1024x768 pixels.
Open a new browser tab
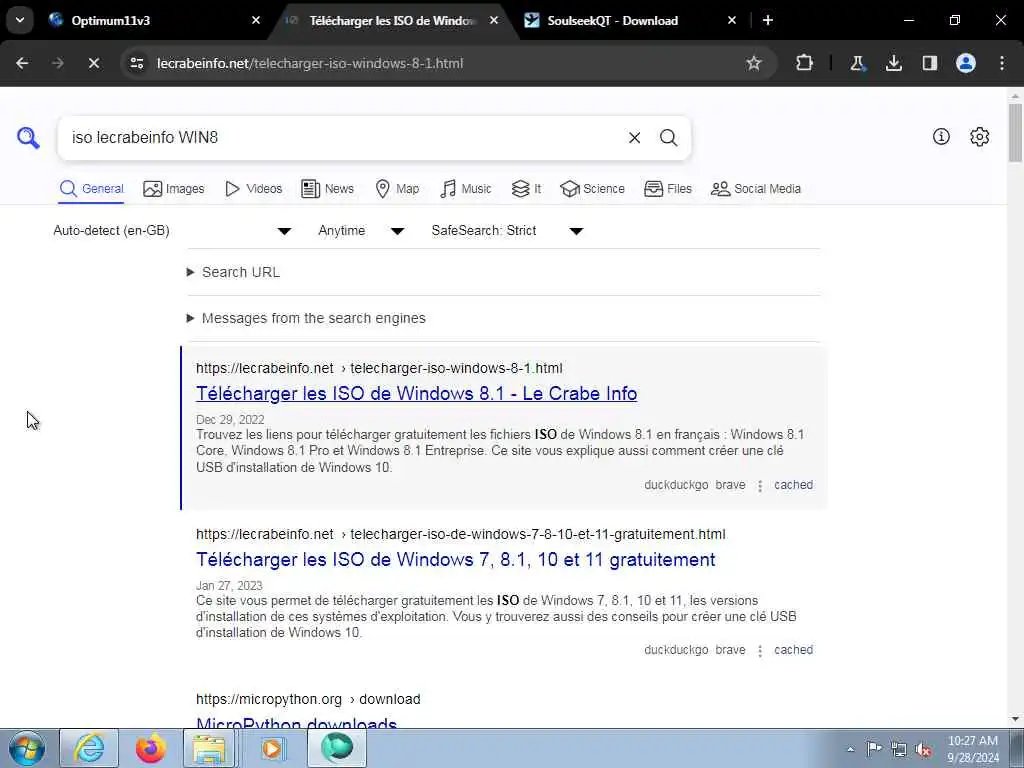point(768,20)
